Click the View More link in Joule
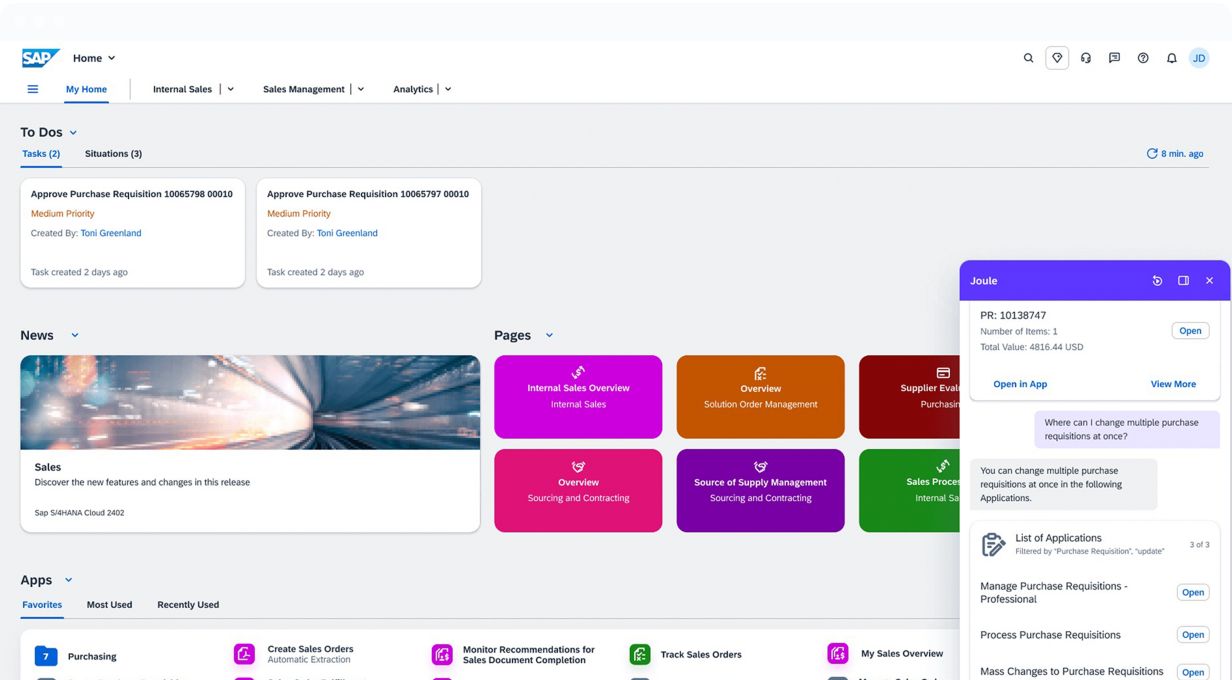This screenshot has height=680, width=1232. coord(1173,384)
